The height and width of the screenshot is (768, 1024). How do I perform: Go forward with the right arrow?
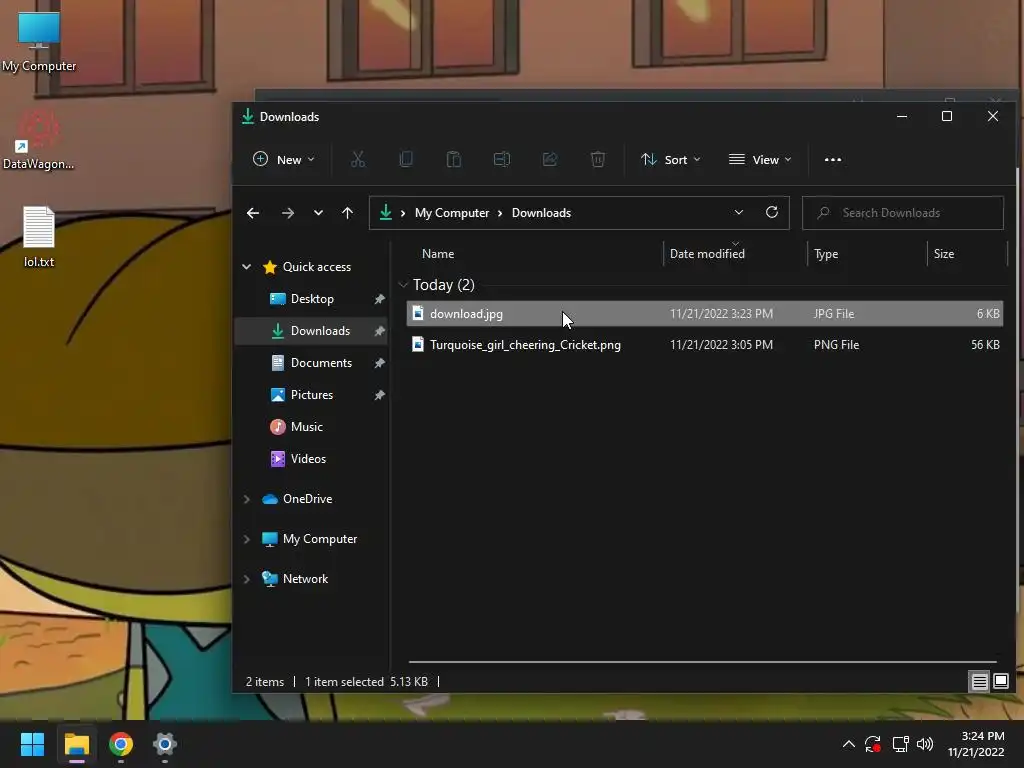[287, 213]
